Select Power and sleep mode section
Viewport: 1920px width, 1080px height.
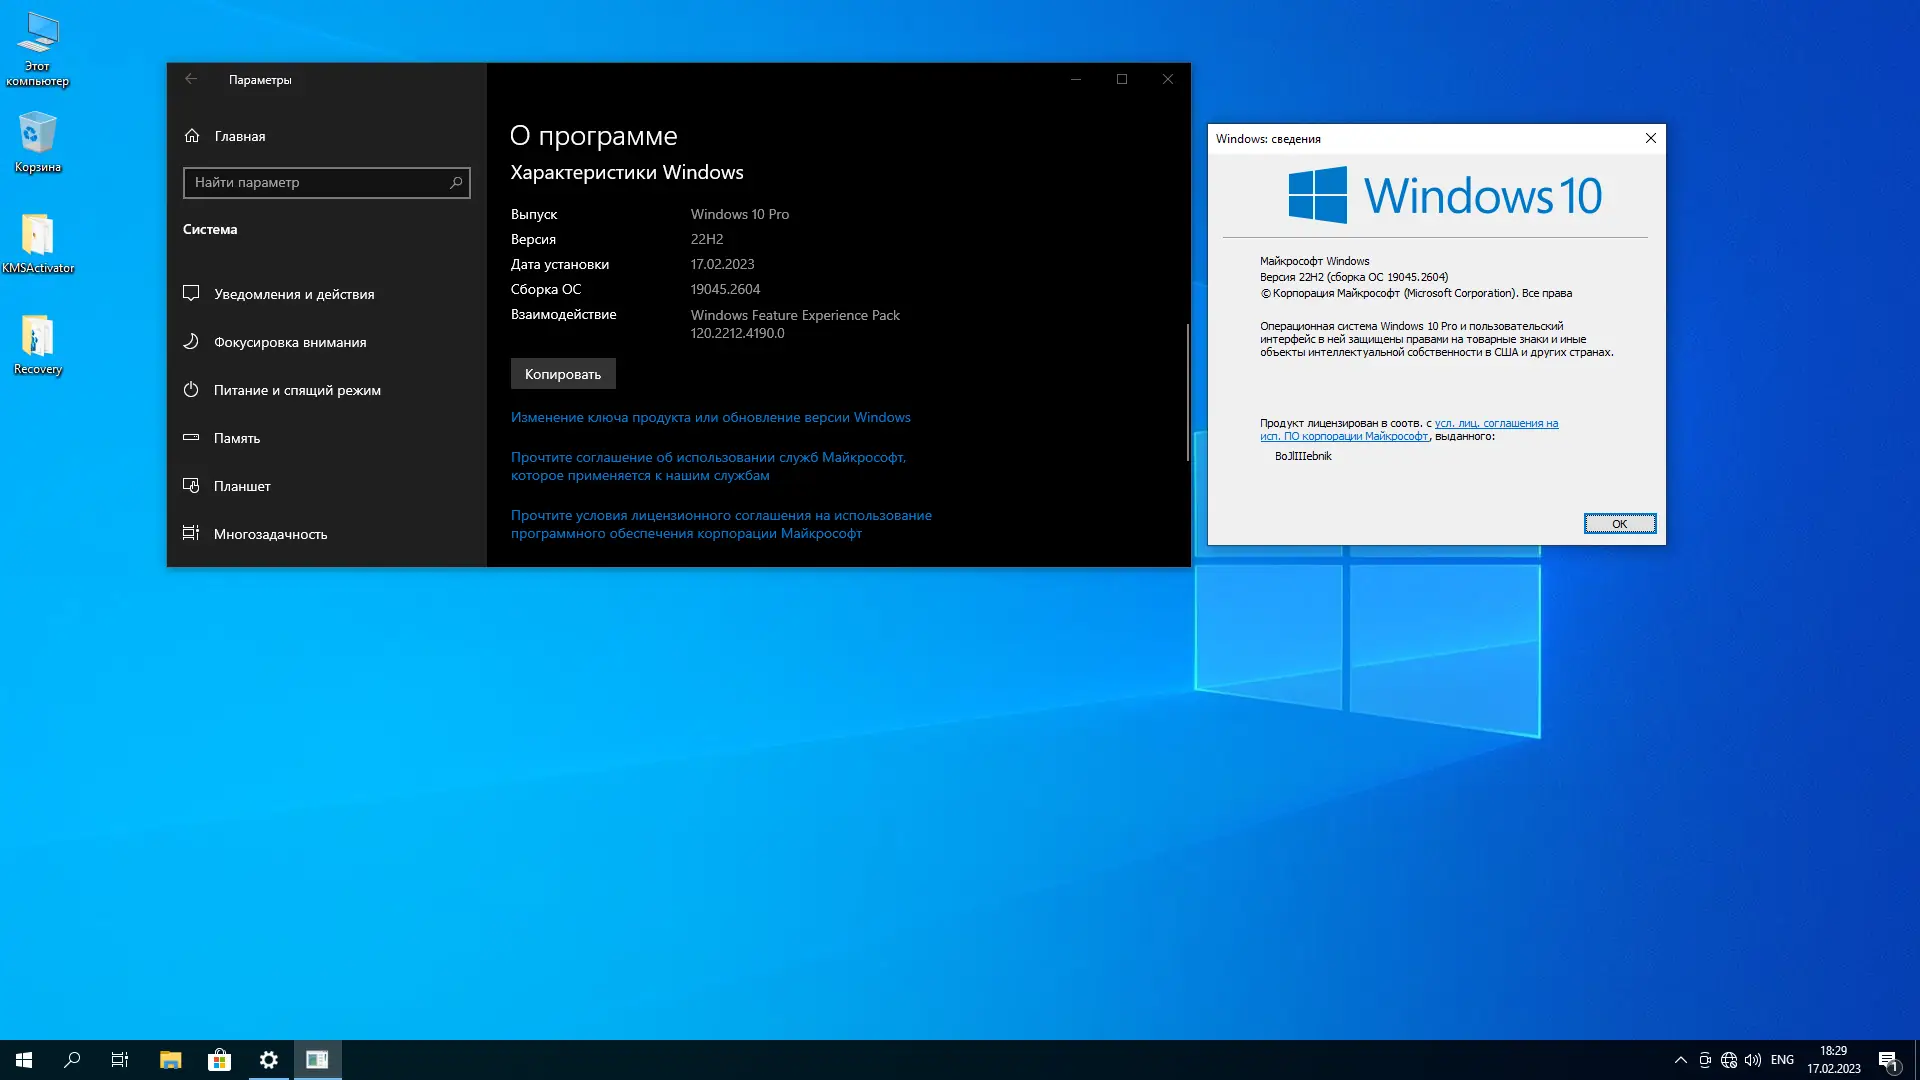[296, 390]
